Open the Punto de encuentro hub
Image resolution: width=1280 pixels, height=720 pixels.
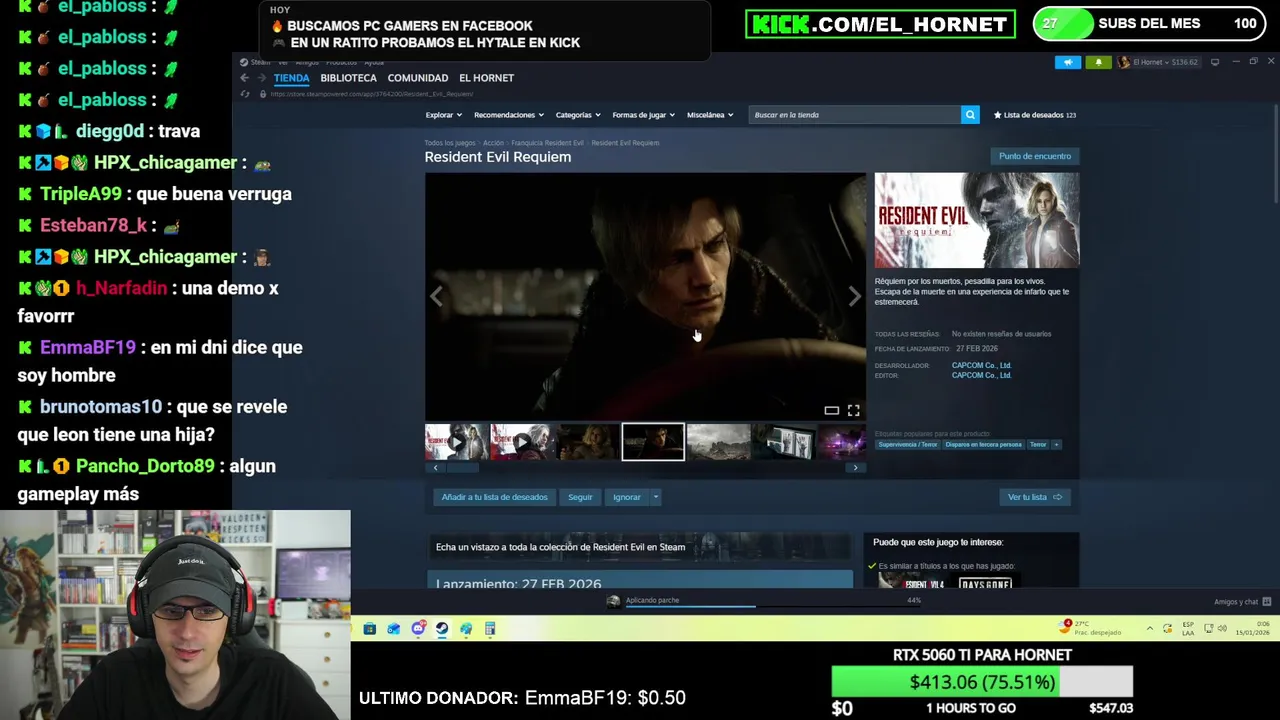(x=1034, y=156)
